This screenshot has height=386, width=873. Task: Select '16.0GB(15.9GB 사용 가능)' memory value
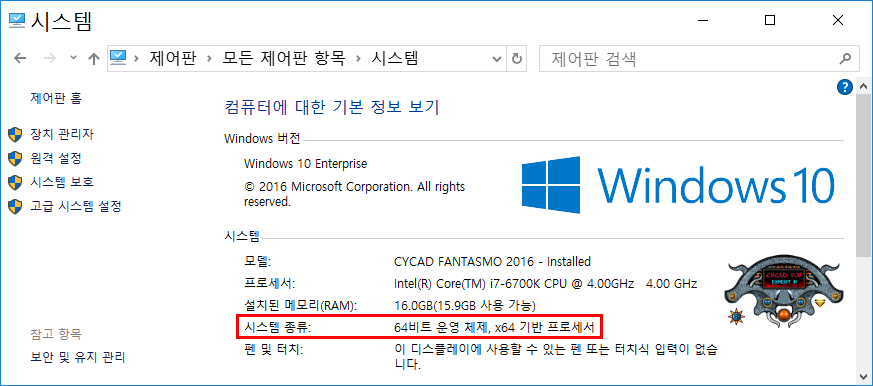tap(464, 306)
